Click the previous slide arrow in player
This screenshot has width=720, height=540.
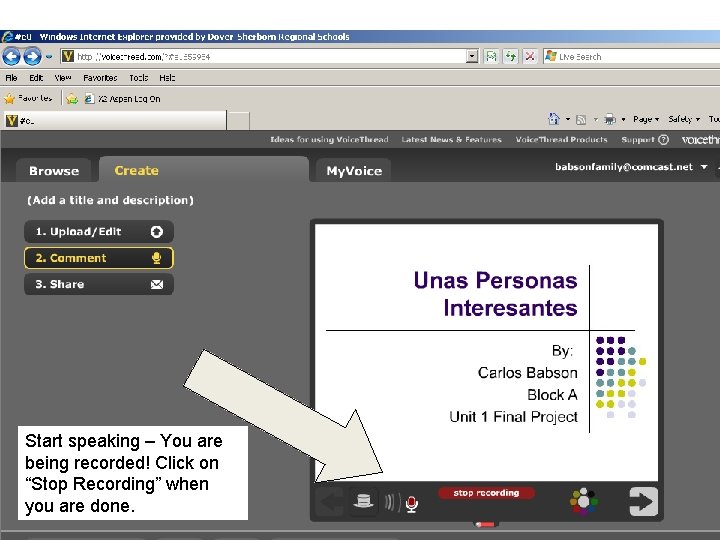pyautogui.click(x=330, y=502)
